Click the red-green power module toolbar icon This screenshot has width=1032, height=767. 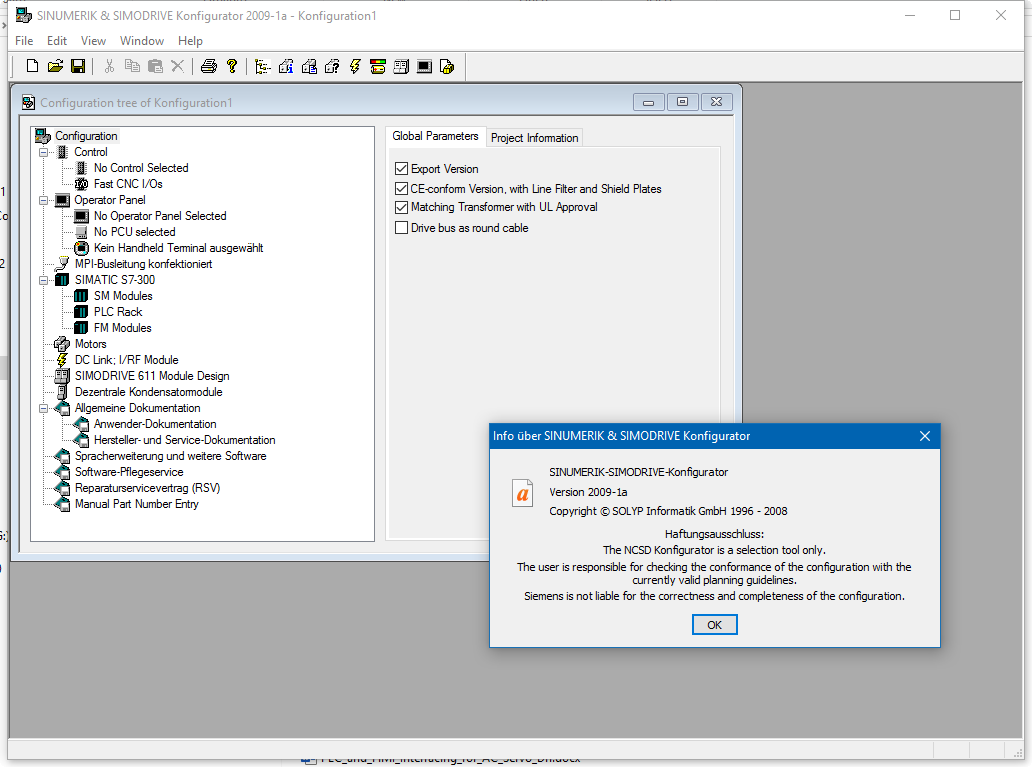tap(378, 66)
